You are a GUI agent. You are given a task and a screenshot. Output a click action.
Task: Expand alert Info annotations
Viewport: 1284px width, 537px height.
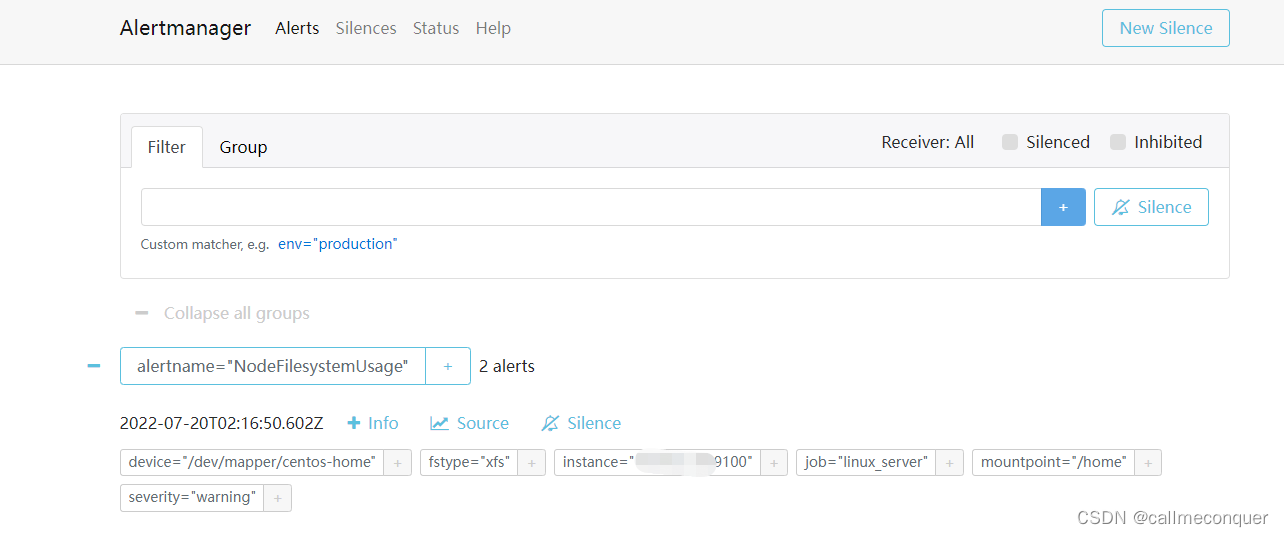tap(373, 423)
